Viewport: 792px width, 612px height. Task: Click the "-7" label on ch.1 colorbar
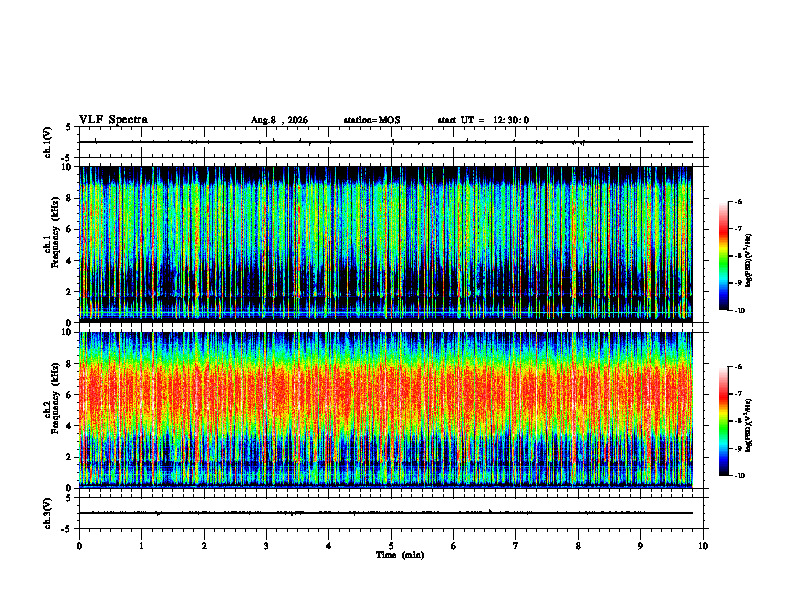point(738,229)
